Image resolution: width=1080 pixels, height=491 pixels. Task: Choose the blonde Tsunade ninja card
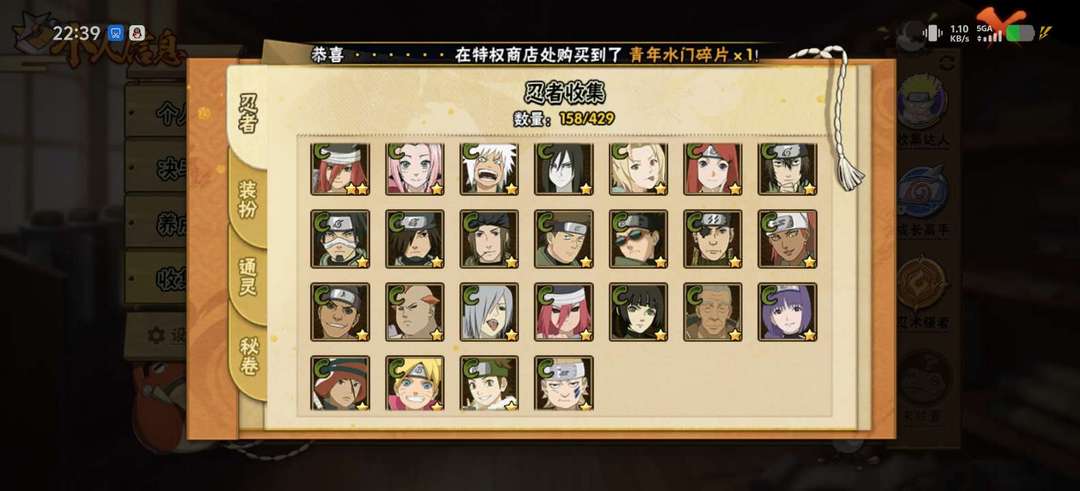point(638,169)
